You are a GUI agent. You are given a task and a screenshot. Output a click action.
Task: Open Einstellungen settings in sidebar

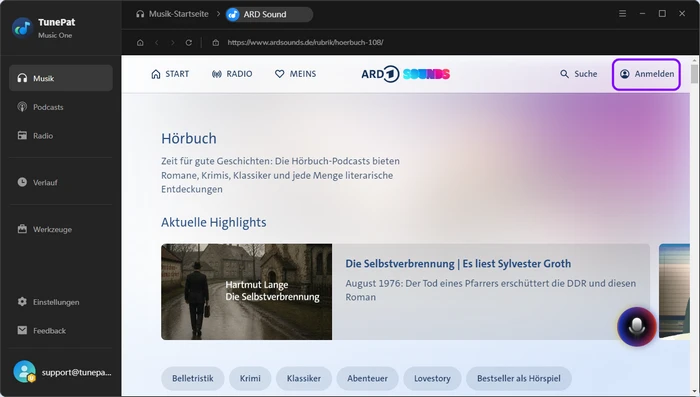[61, 302]
